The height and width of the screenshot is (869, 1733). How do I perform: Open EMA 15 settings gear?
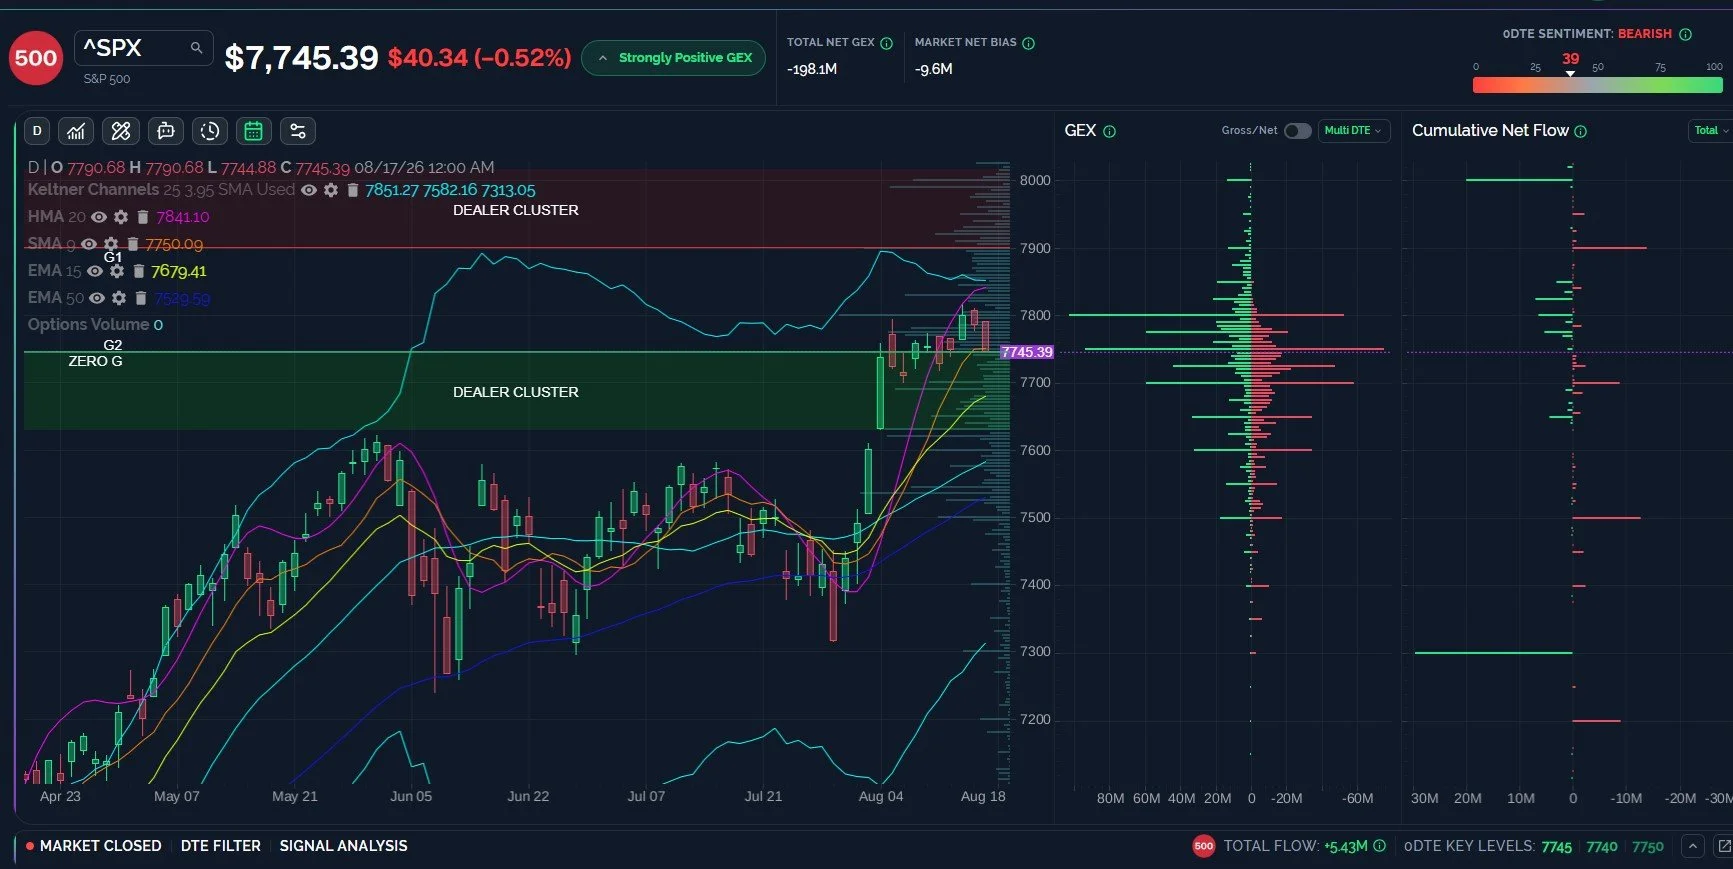pyautogui.click(x=117, y=271)
